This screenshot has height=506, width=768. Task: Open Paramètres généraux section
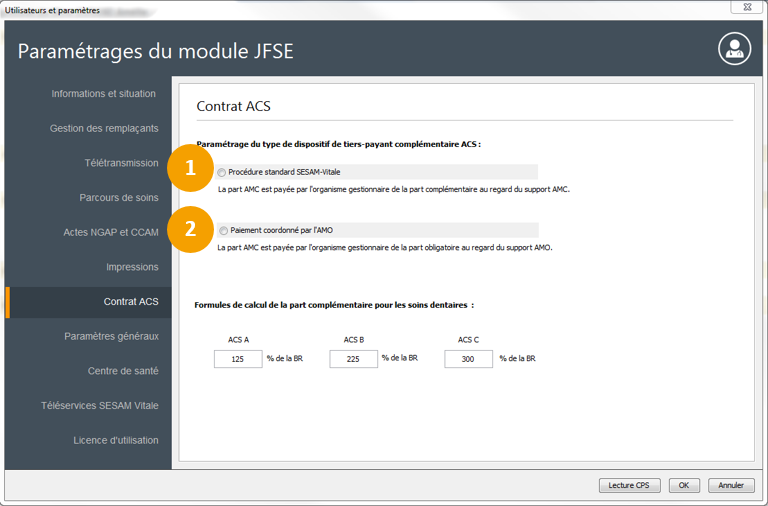[x=111, y=337]
